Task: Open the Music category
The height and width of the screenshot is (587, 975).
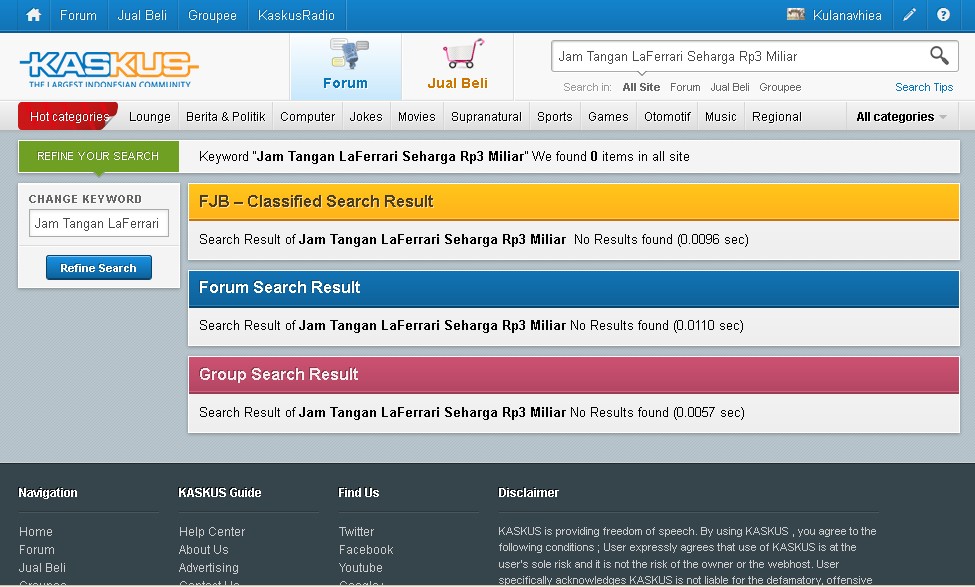Action: (x=721, y=116)
